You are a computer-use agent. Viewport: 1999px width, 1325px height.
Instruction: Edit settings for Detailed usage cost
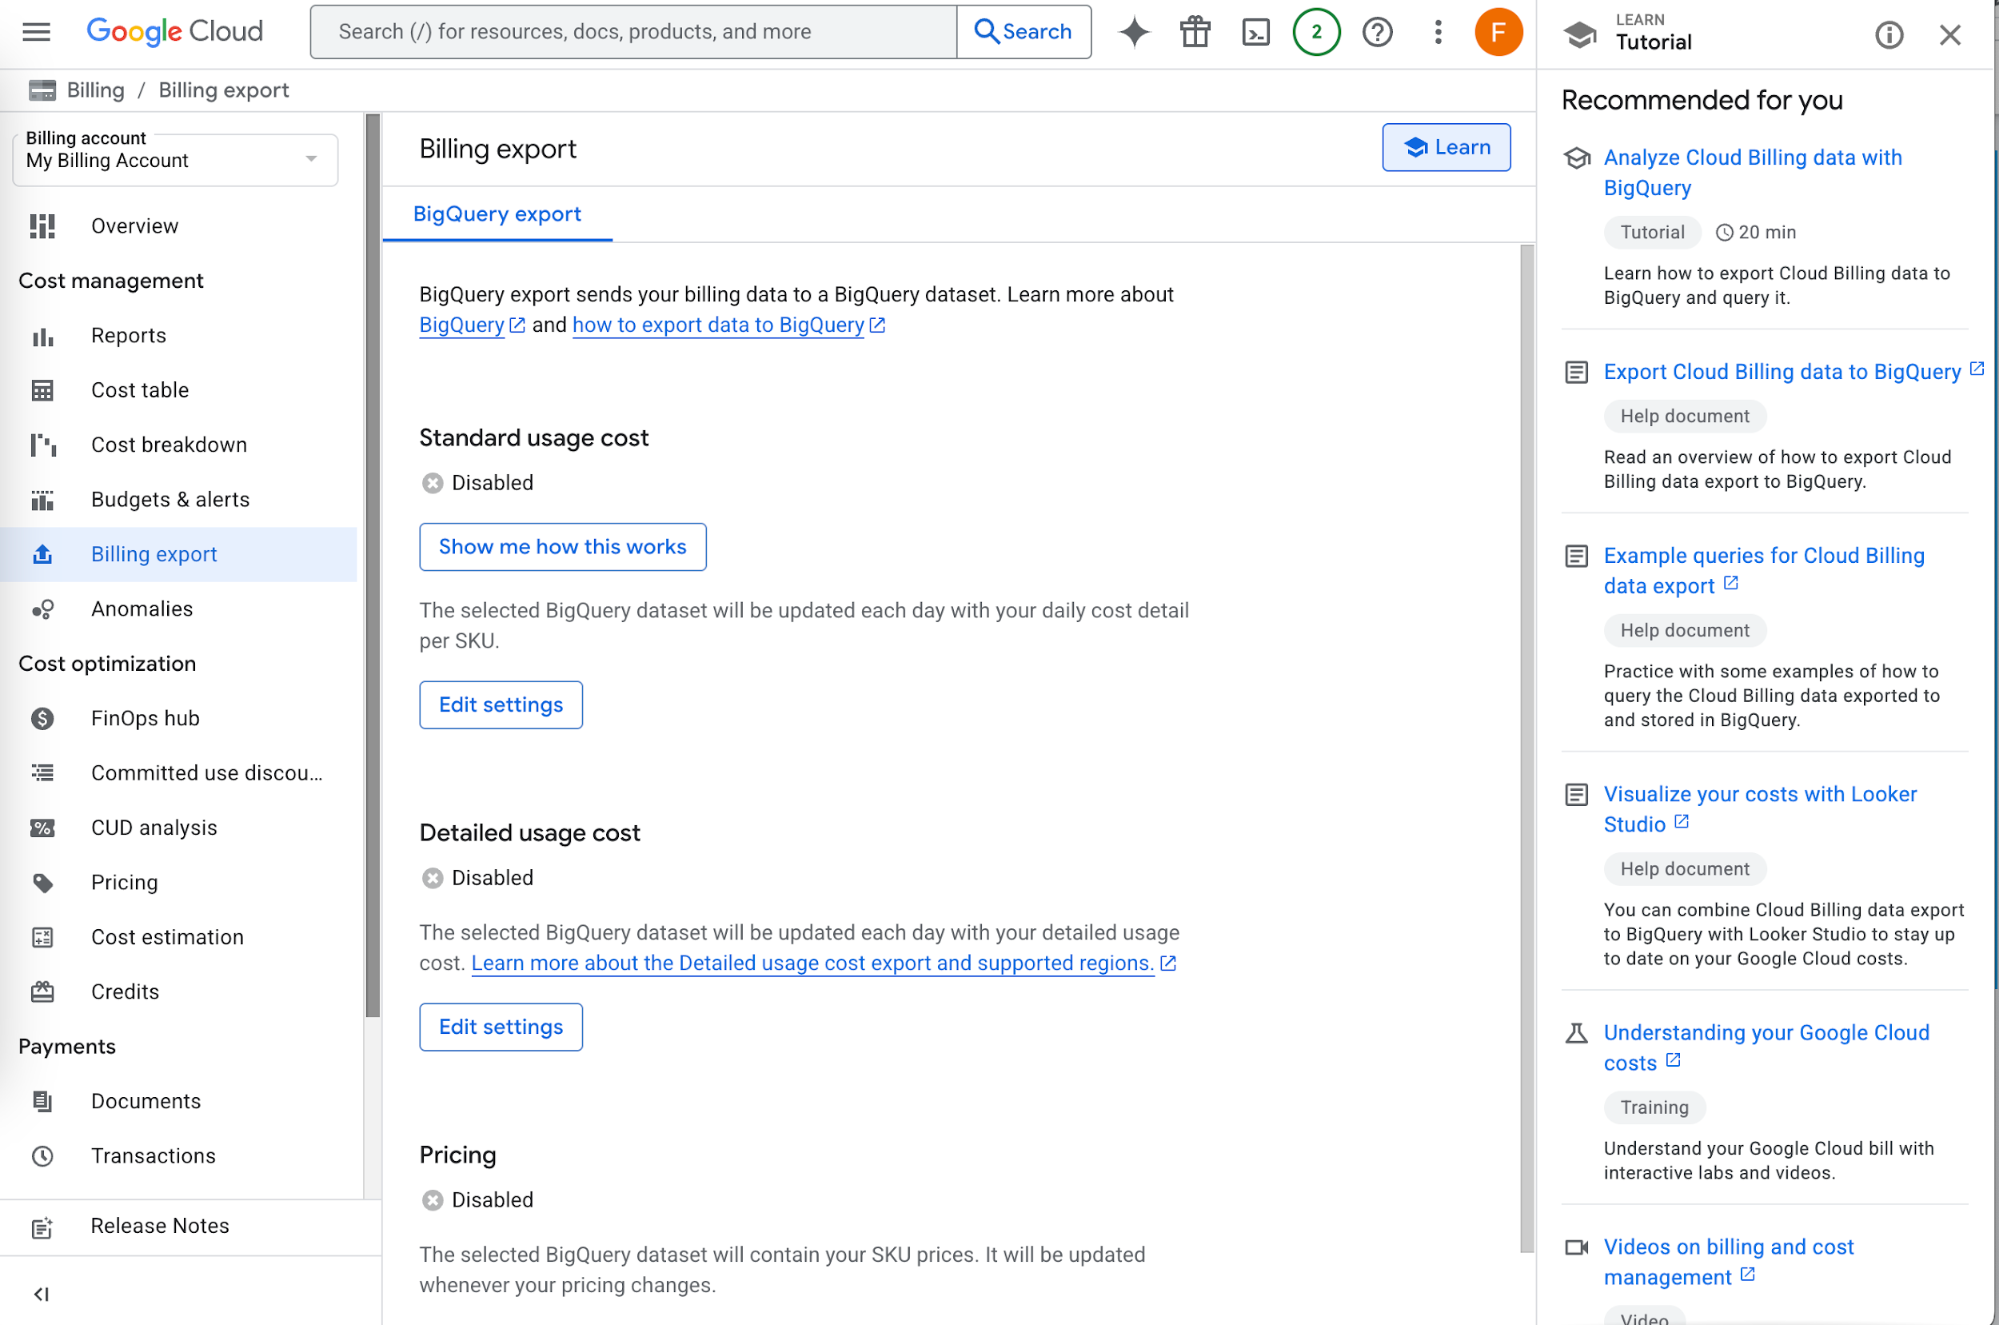[x=501, y=1027]
